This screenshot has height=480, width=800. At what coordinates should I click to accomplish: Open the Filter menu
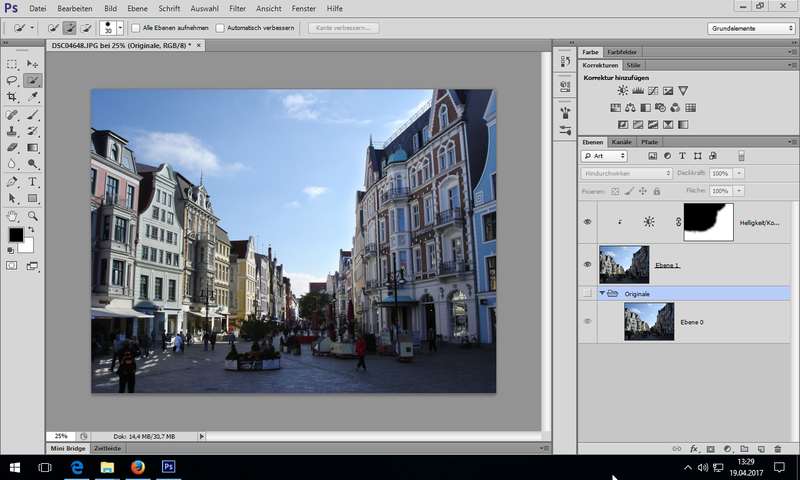click(x=237, y=7)
